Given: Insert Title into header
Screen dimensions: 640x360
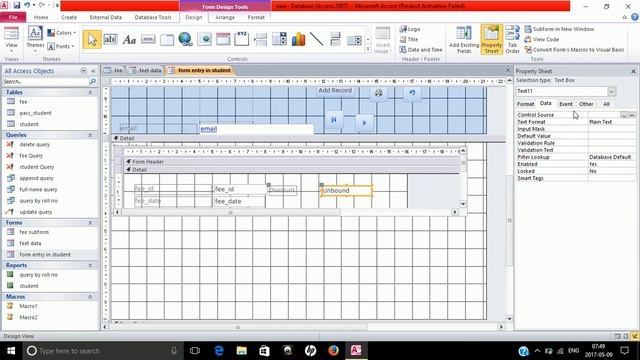Looking at the screenshot, I should [409, 39].
